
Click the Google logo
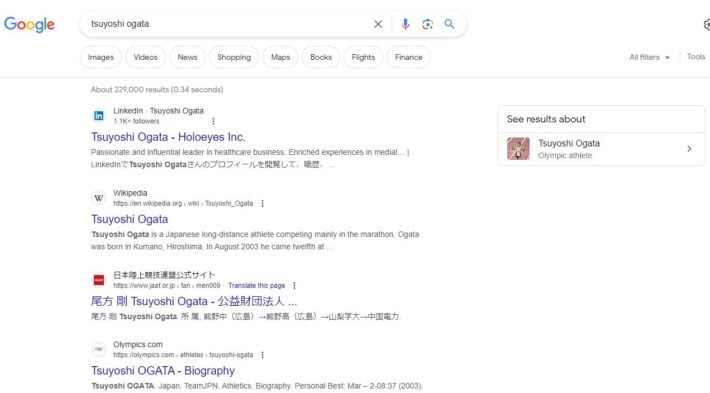[x=29, y=24]
